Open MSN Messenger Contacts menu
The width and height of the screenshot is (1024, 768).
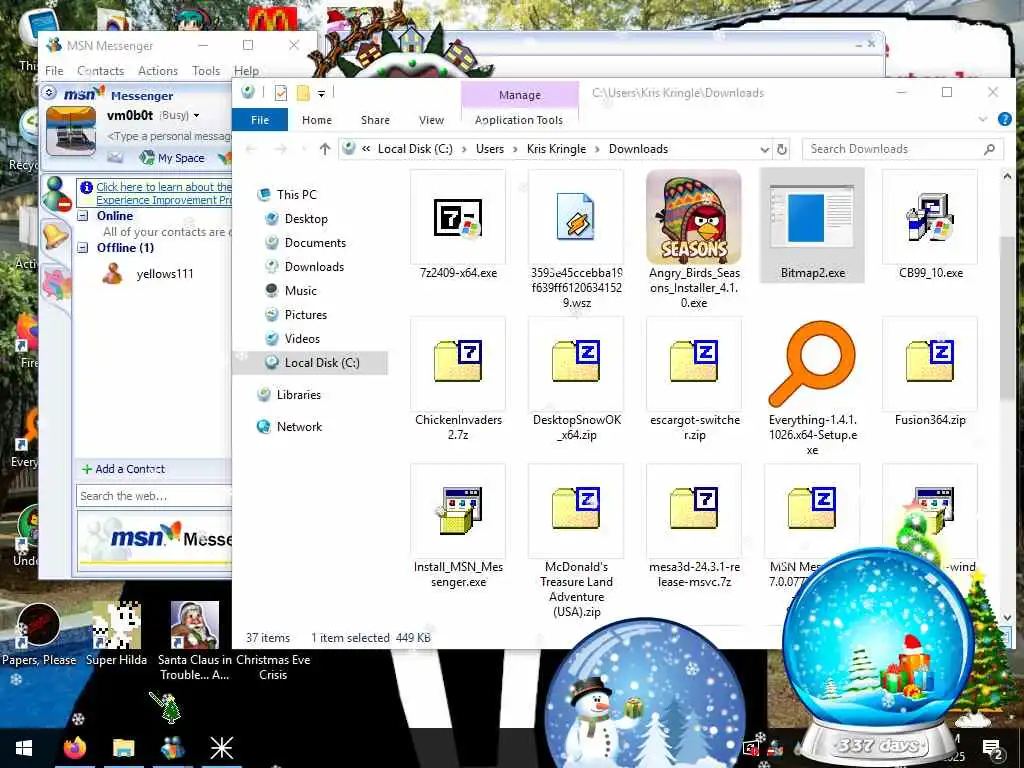pyautogui.click(x=101, y=71)
